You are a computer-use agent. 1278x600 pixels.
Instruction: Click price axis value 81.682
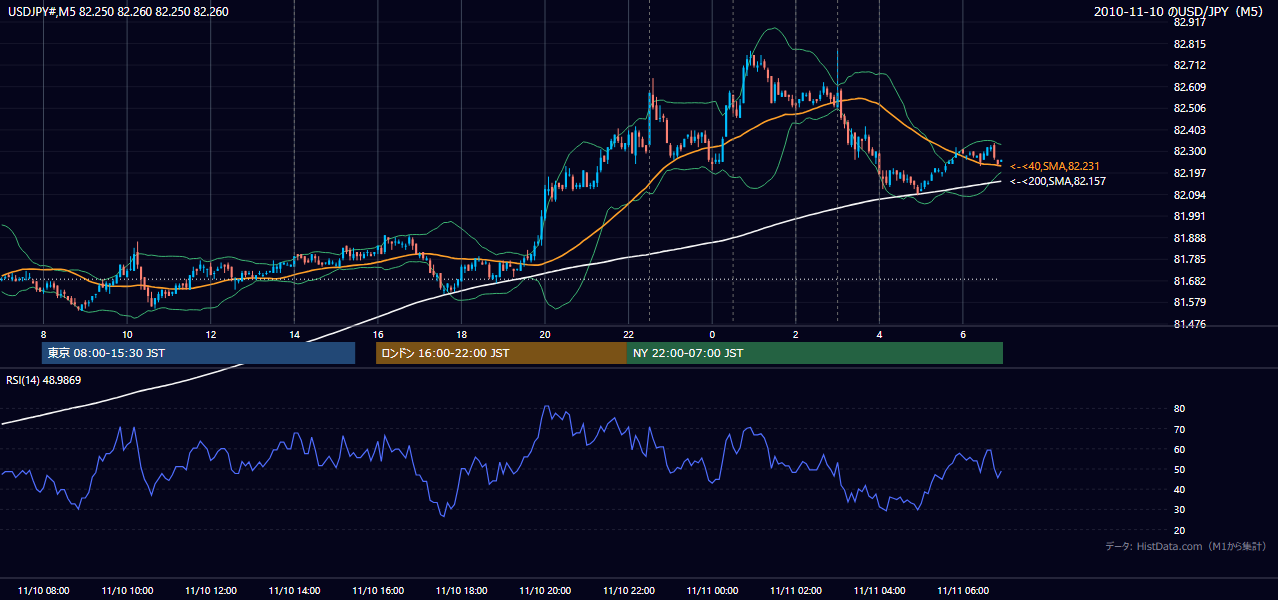pyautogui.click(x=1189, y=281)
